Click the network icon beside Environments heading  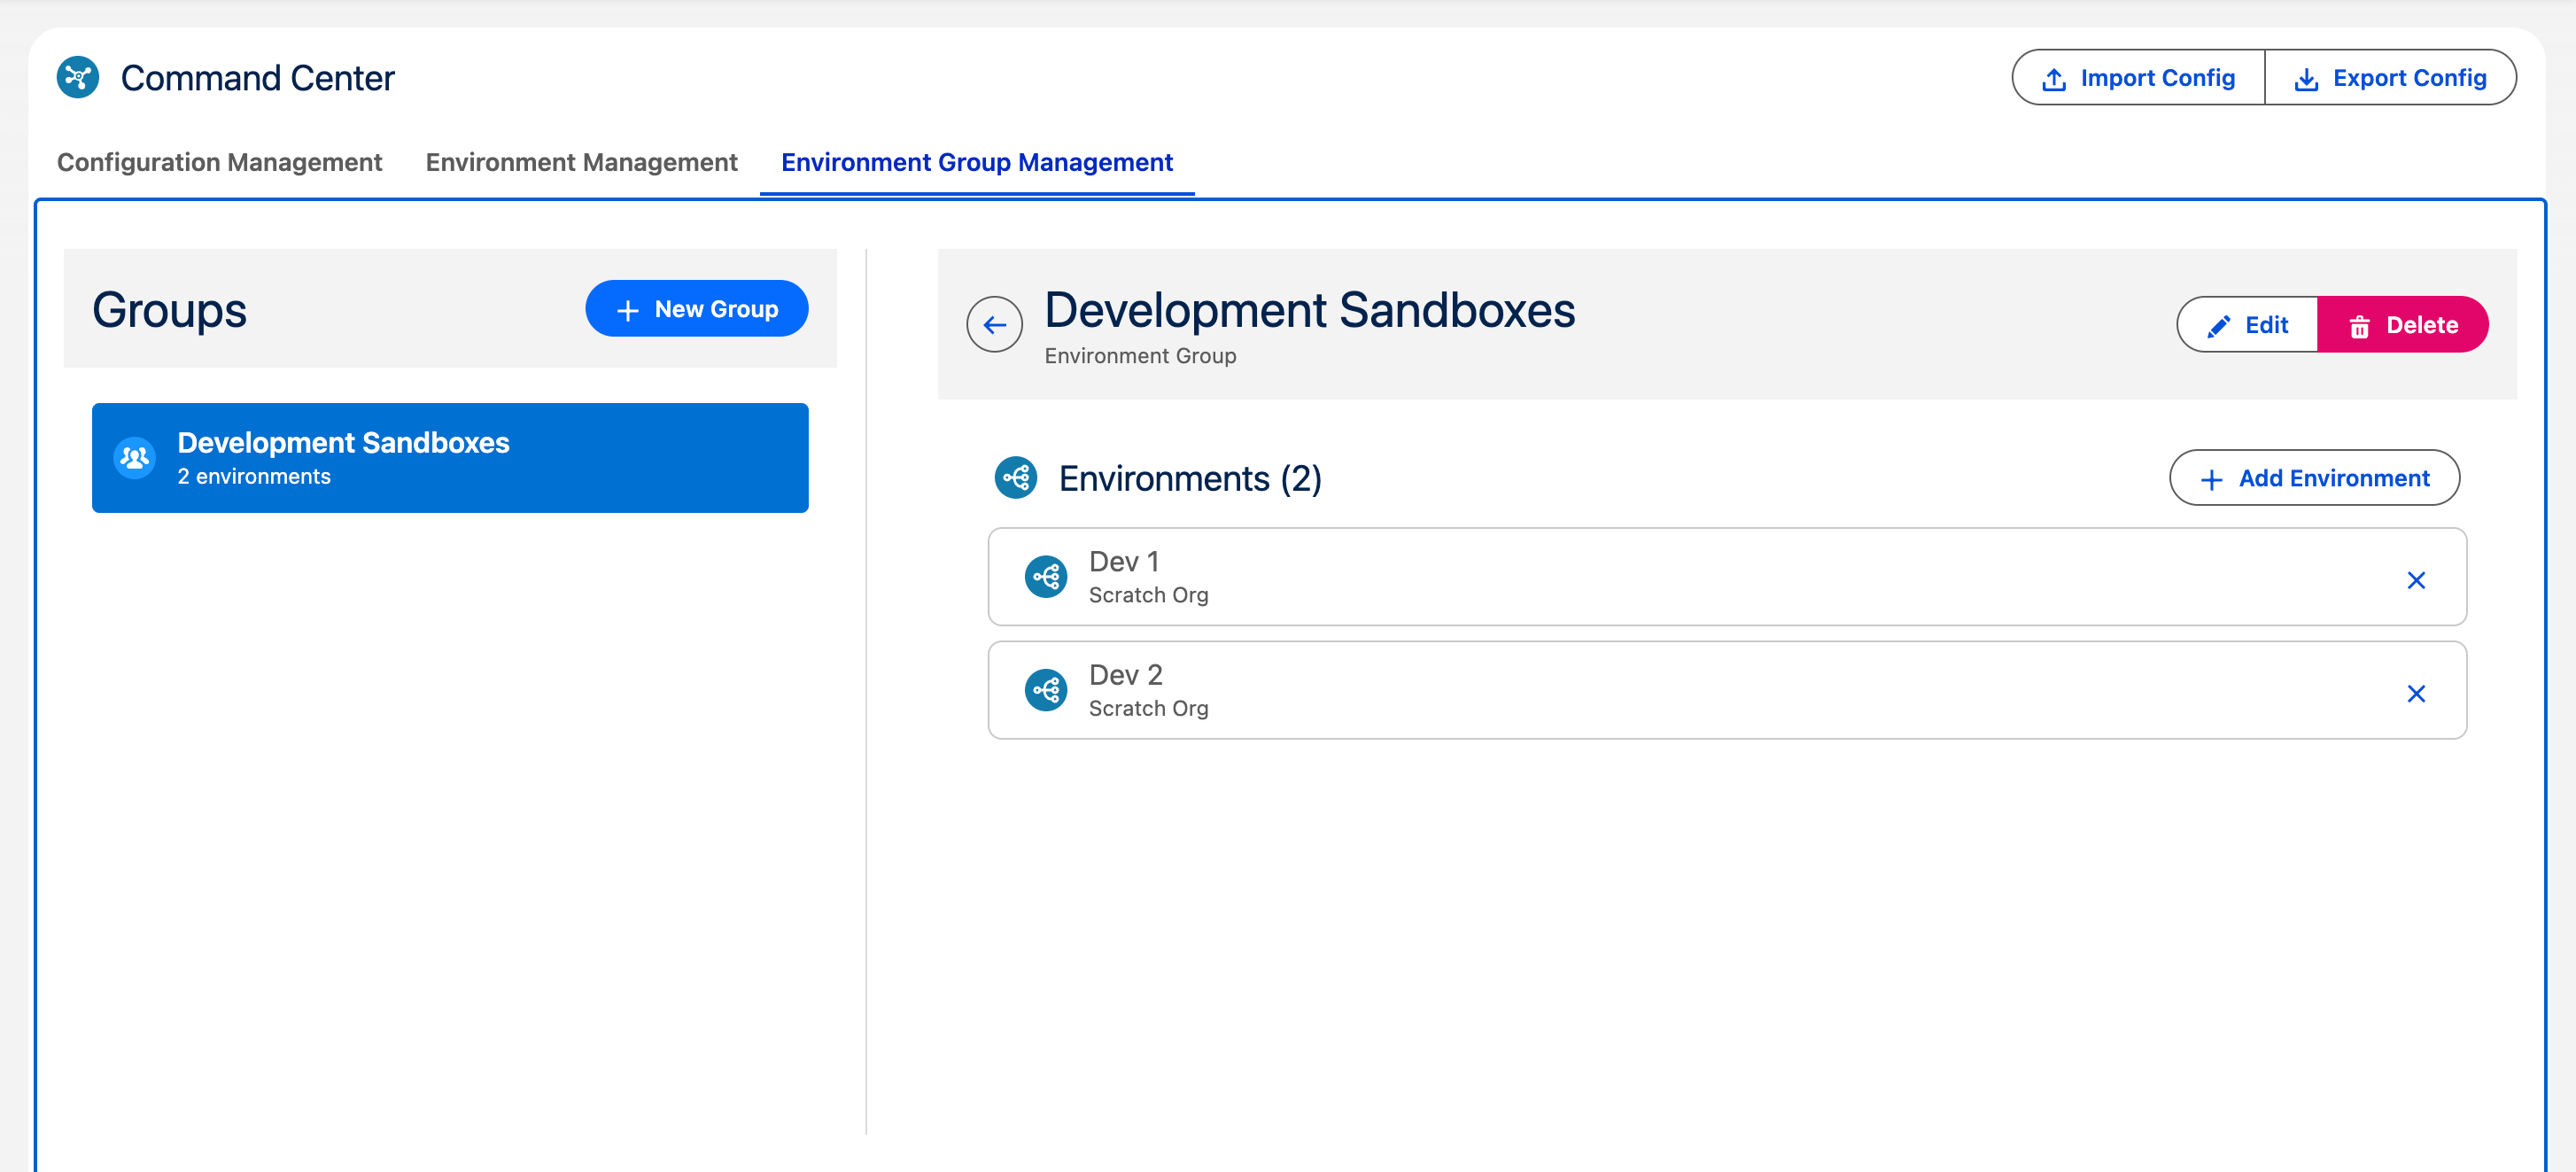pyautogui.click(x=1015, y=478)
